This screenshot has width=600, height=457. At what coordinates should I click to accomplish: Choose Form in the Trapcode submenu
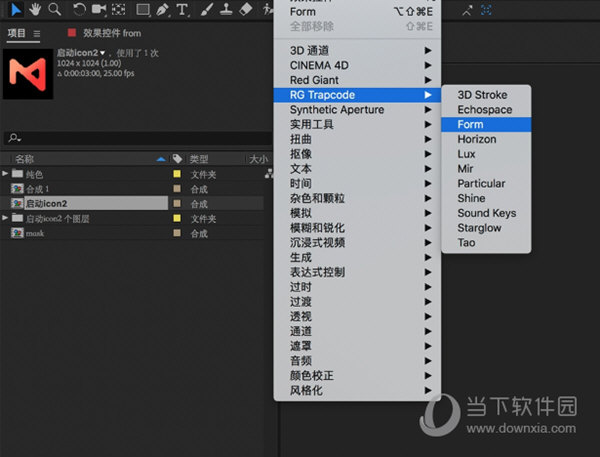(486, 124)
